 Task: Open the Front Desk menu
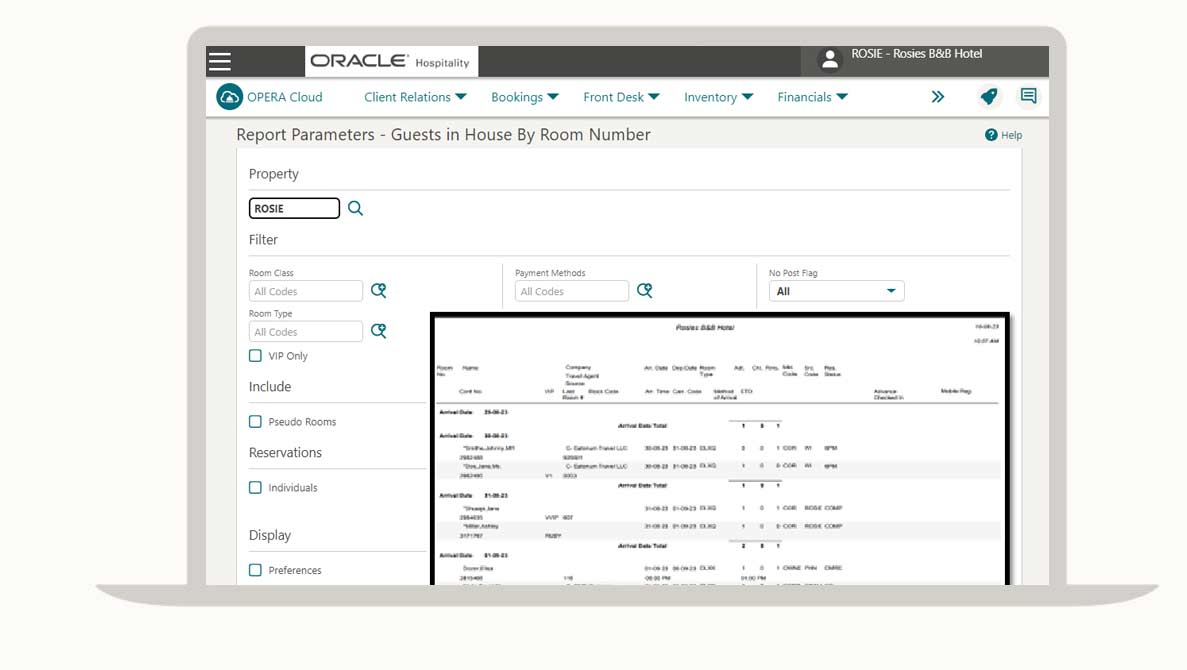(x=621, y=97)
